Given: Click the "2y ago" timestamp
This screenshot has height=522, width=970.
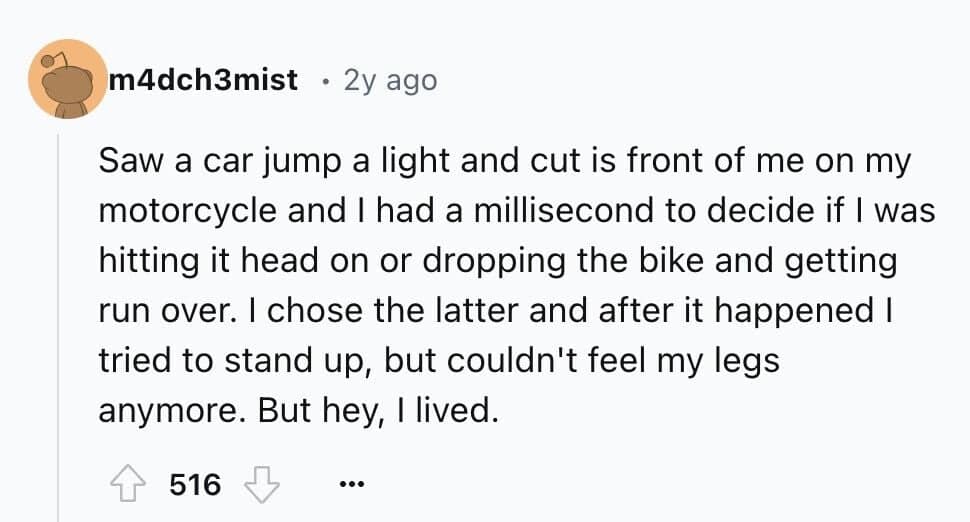Looking at the screenshot, I should click(390, 80).
